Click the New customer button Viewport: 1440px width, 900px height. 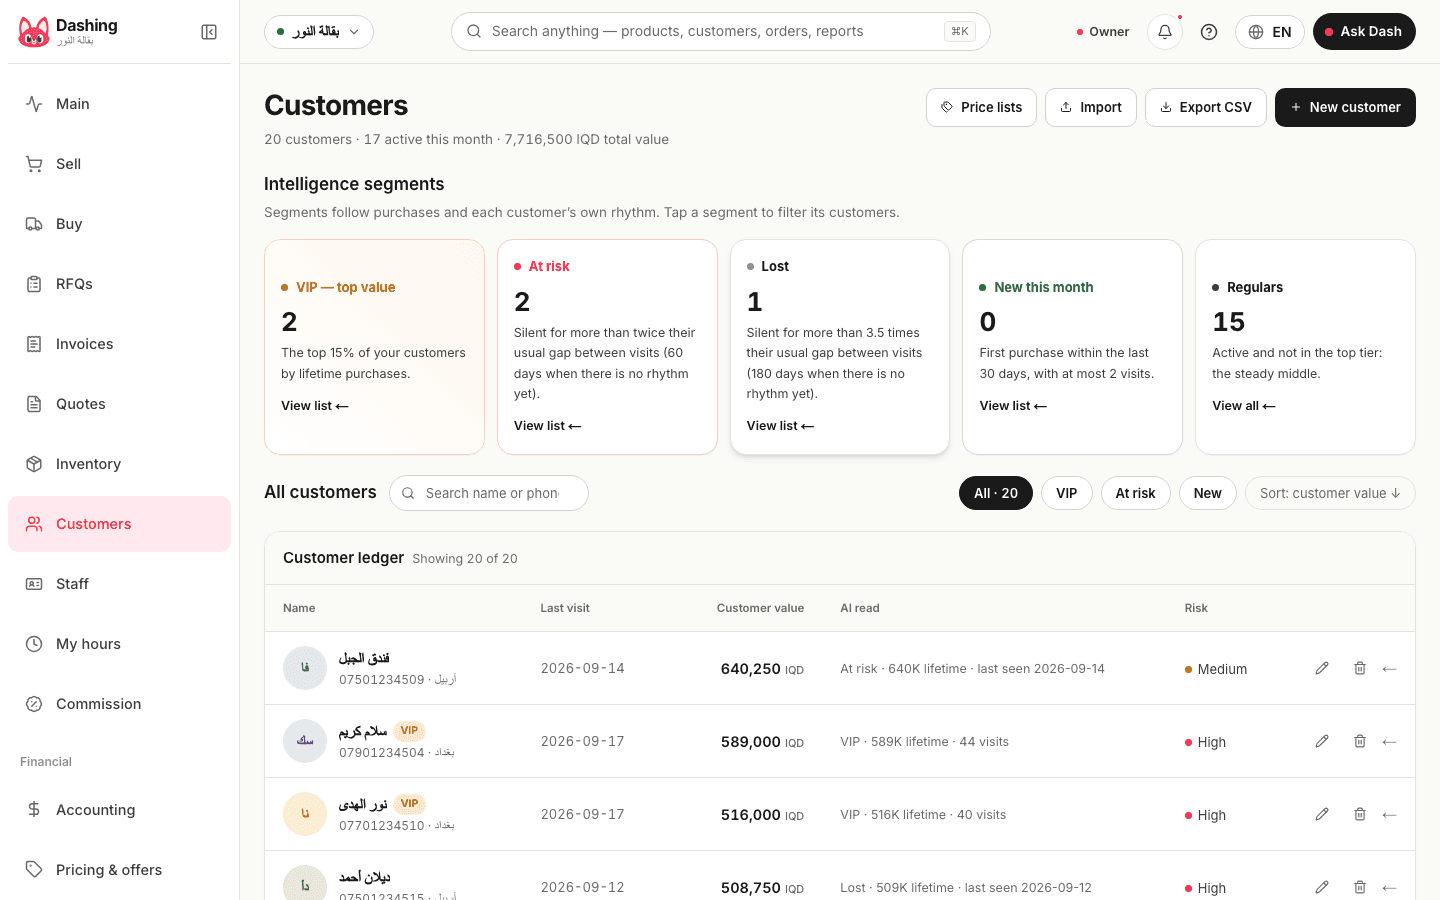1345,107
